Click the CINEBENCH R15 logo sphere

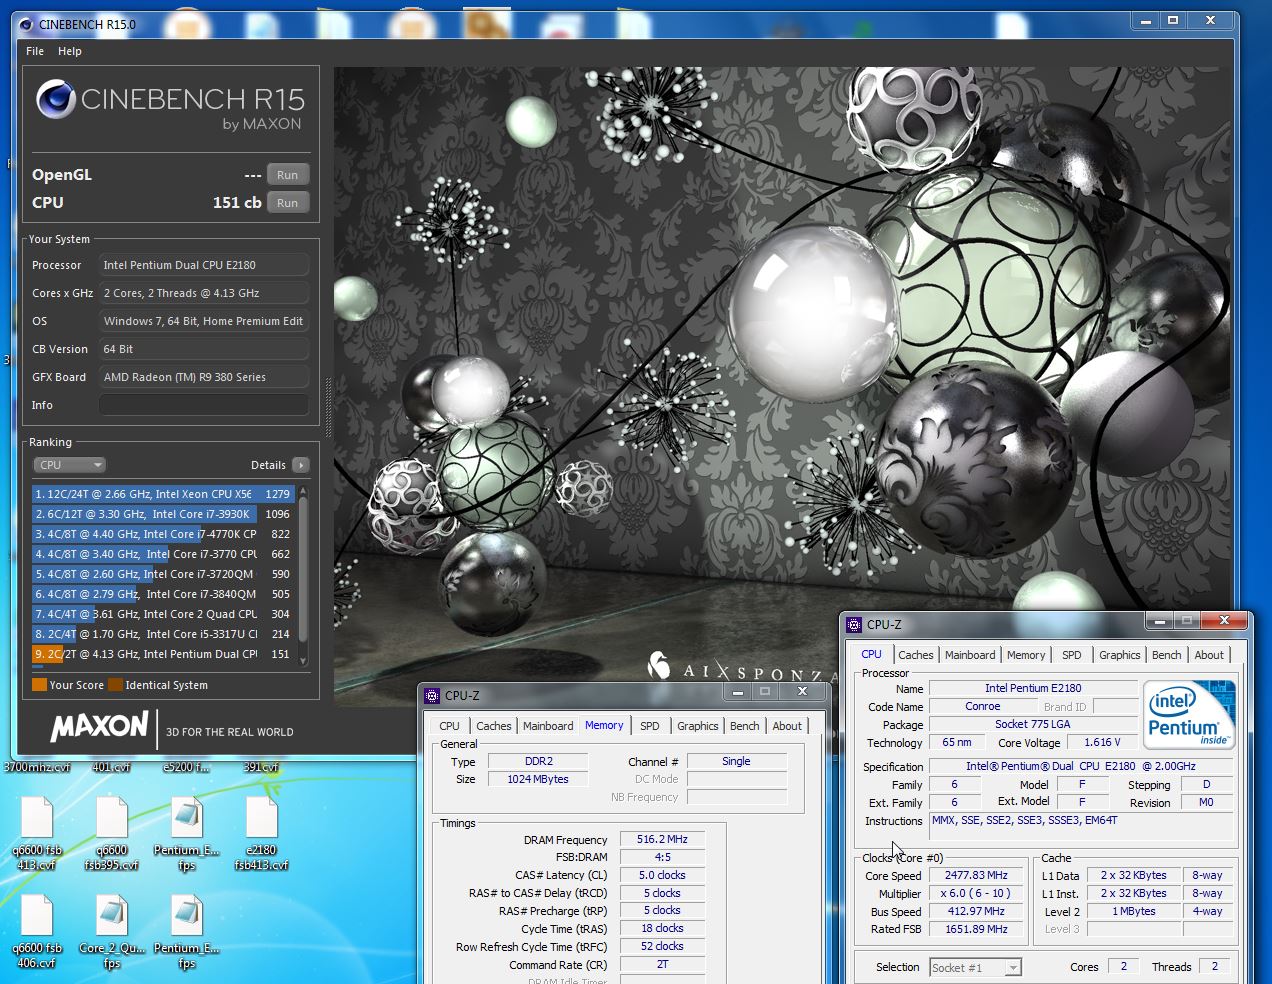[56, 99]
